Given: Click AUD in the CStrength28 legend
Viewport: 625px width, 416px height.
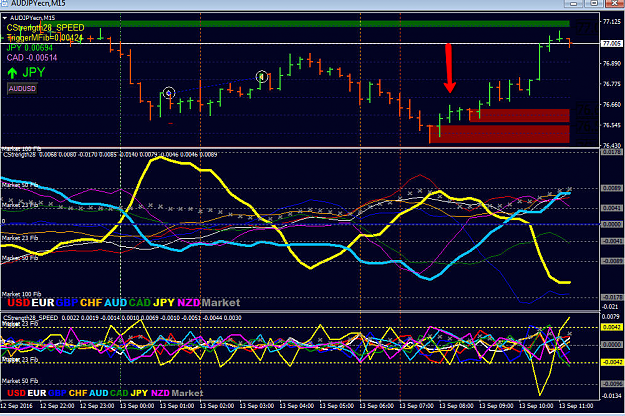Looking at the screenshot, I should 116,303.
